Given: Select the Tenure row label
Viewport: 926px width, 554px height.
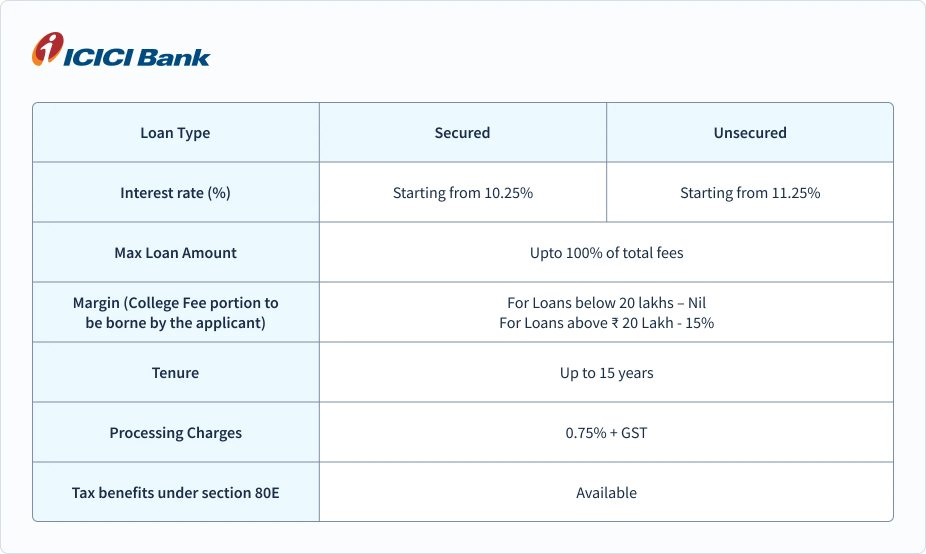Looking at the screenshot, I should pyautogui.click(x=175, y=373).
